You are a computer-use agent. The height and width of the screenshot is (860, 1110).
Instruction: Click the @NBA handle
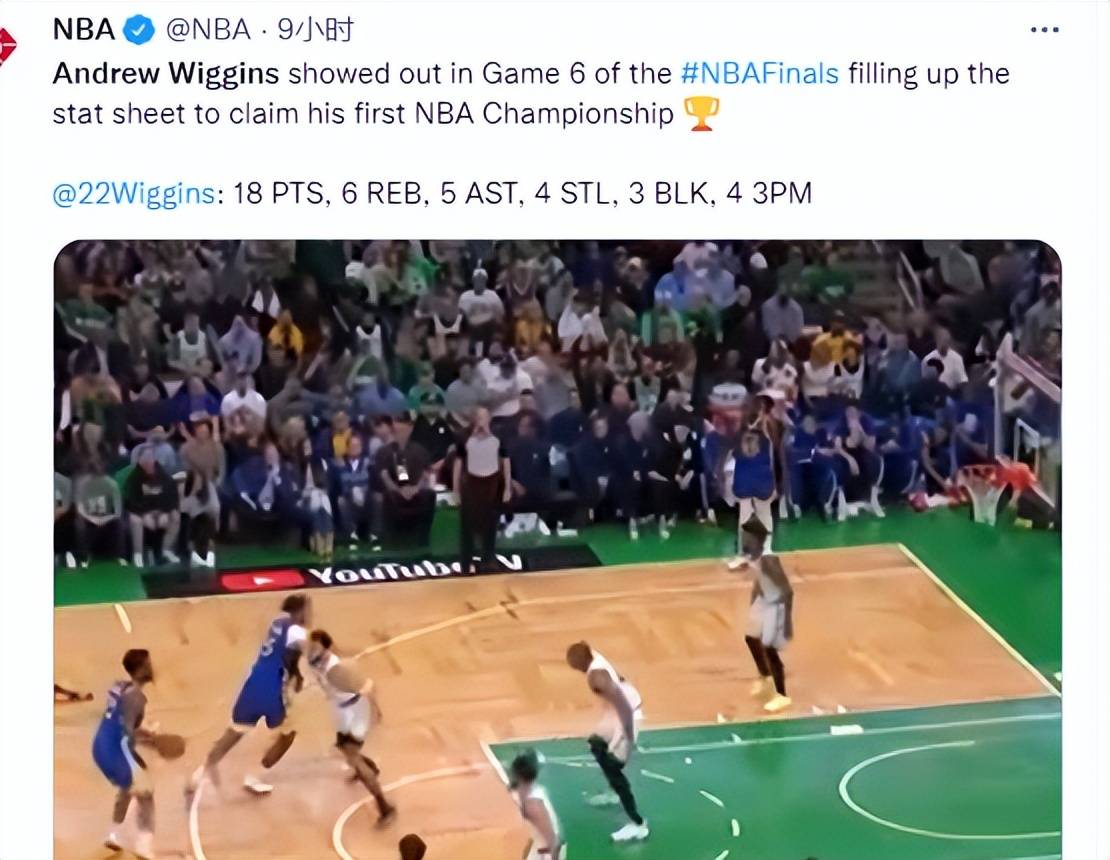pos(208,30)
